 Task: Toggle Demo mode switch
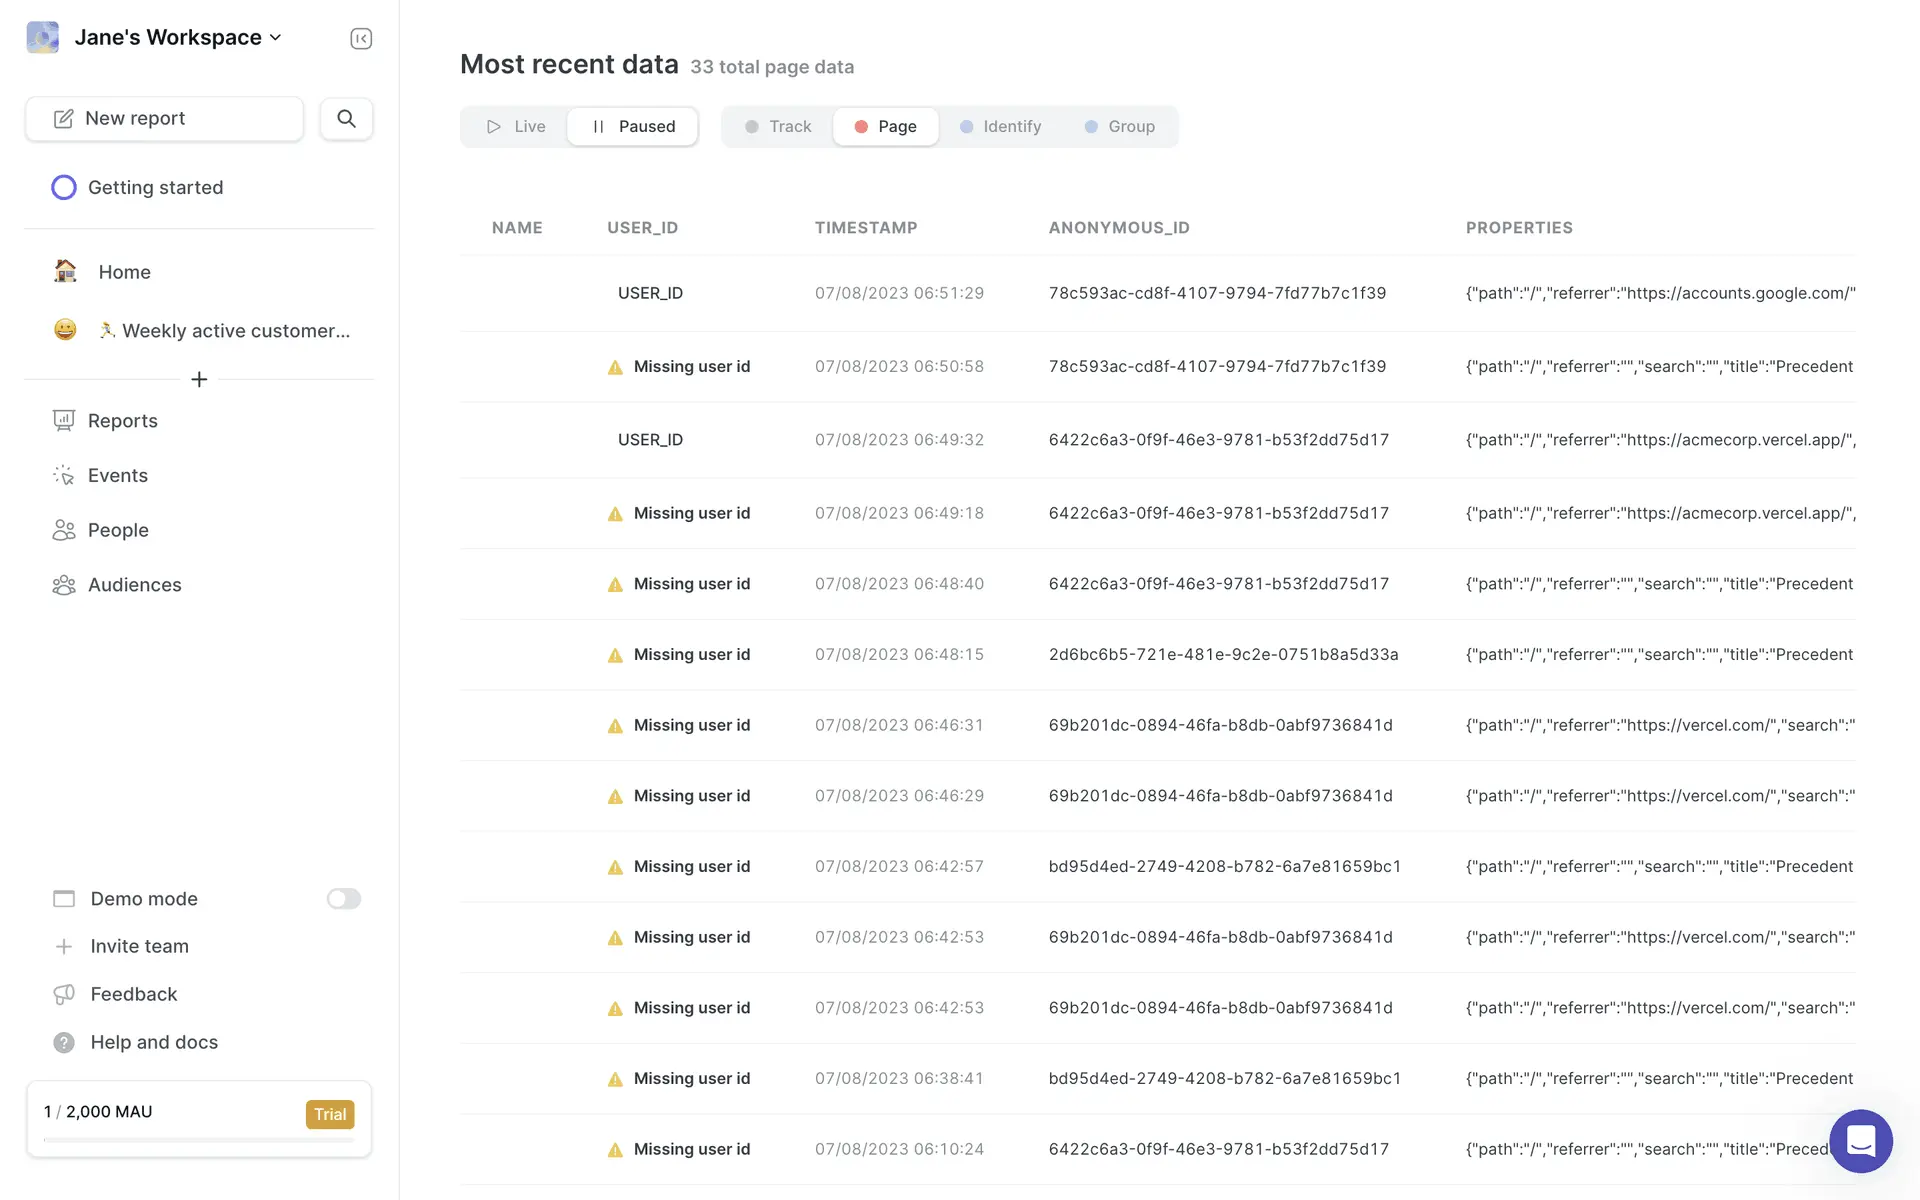tap(343, 899)
